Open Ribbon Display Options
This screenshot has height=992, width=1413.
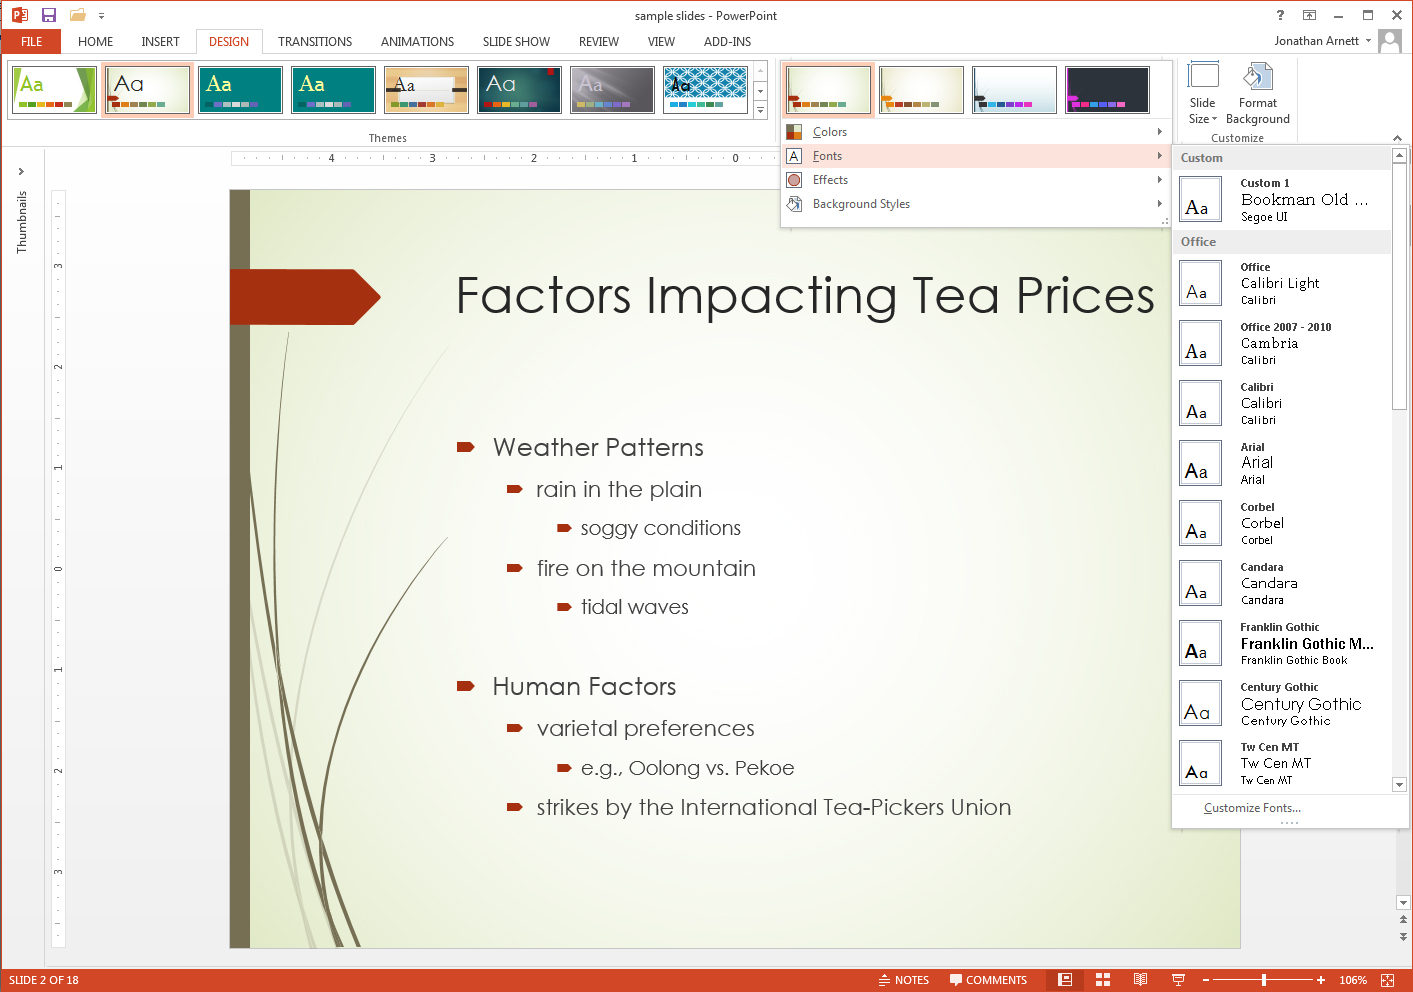pos(1309,15)
